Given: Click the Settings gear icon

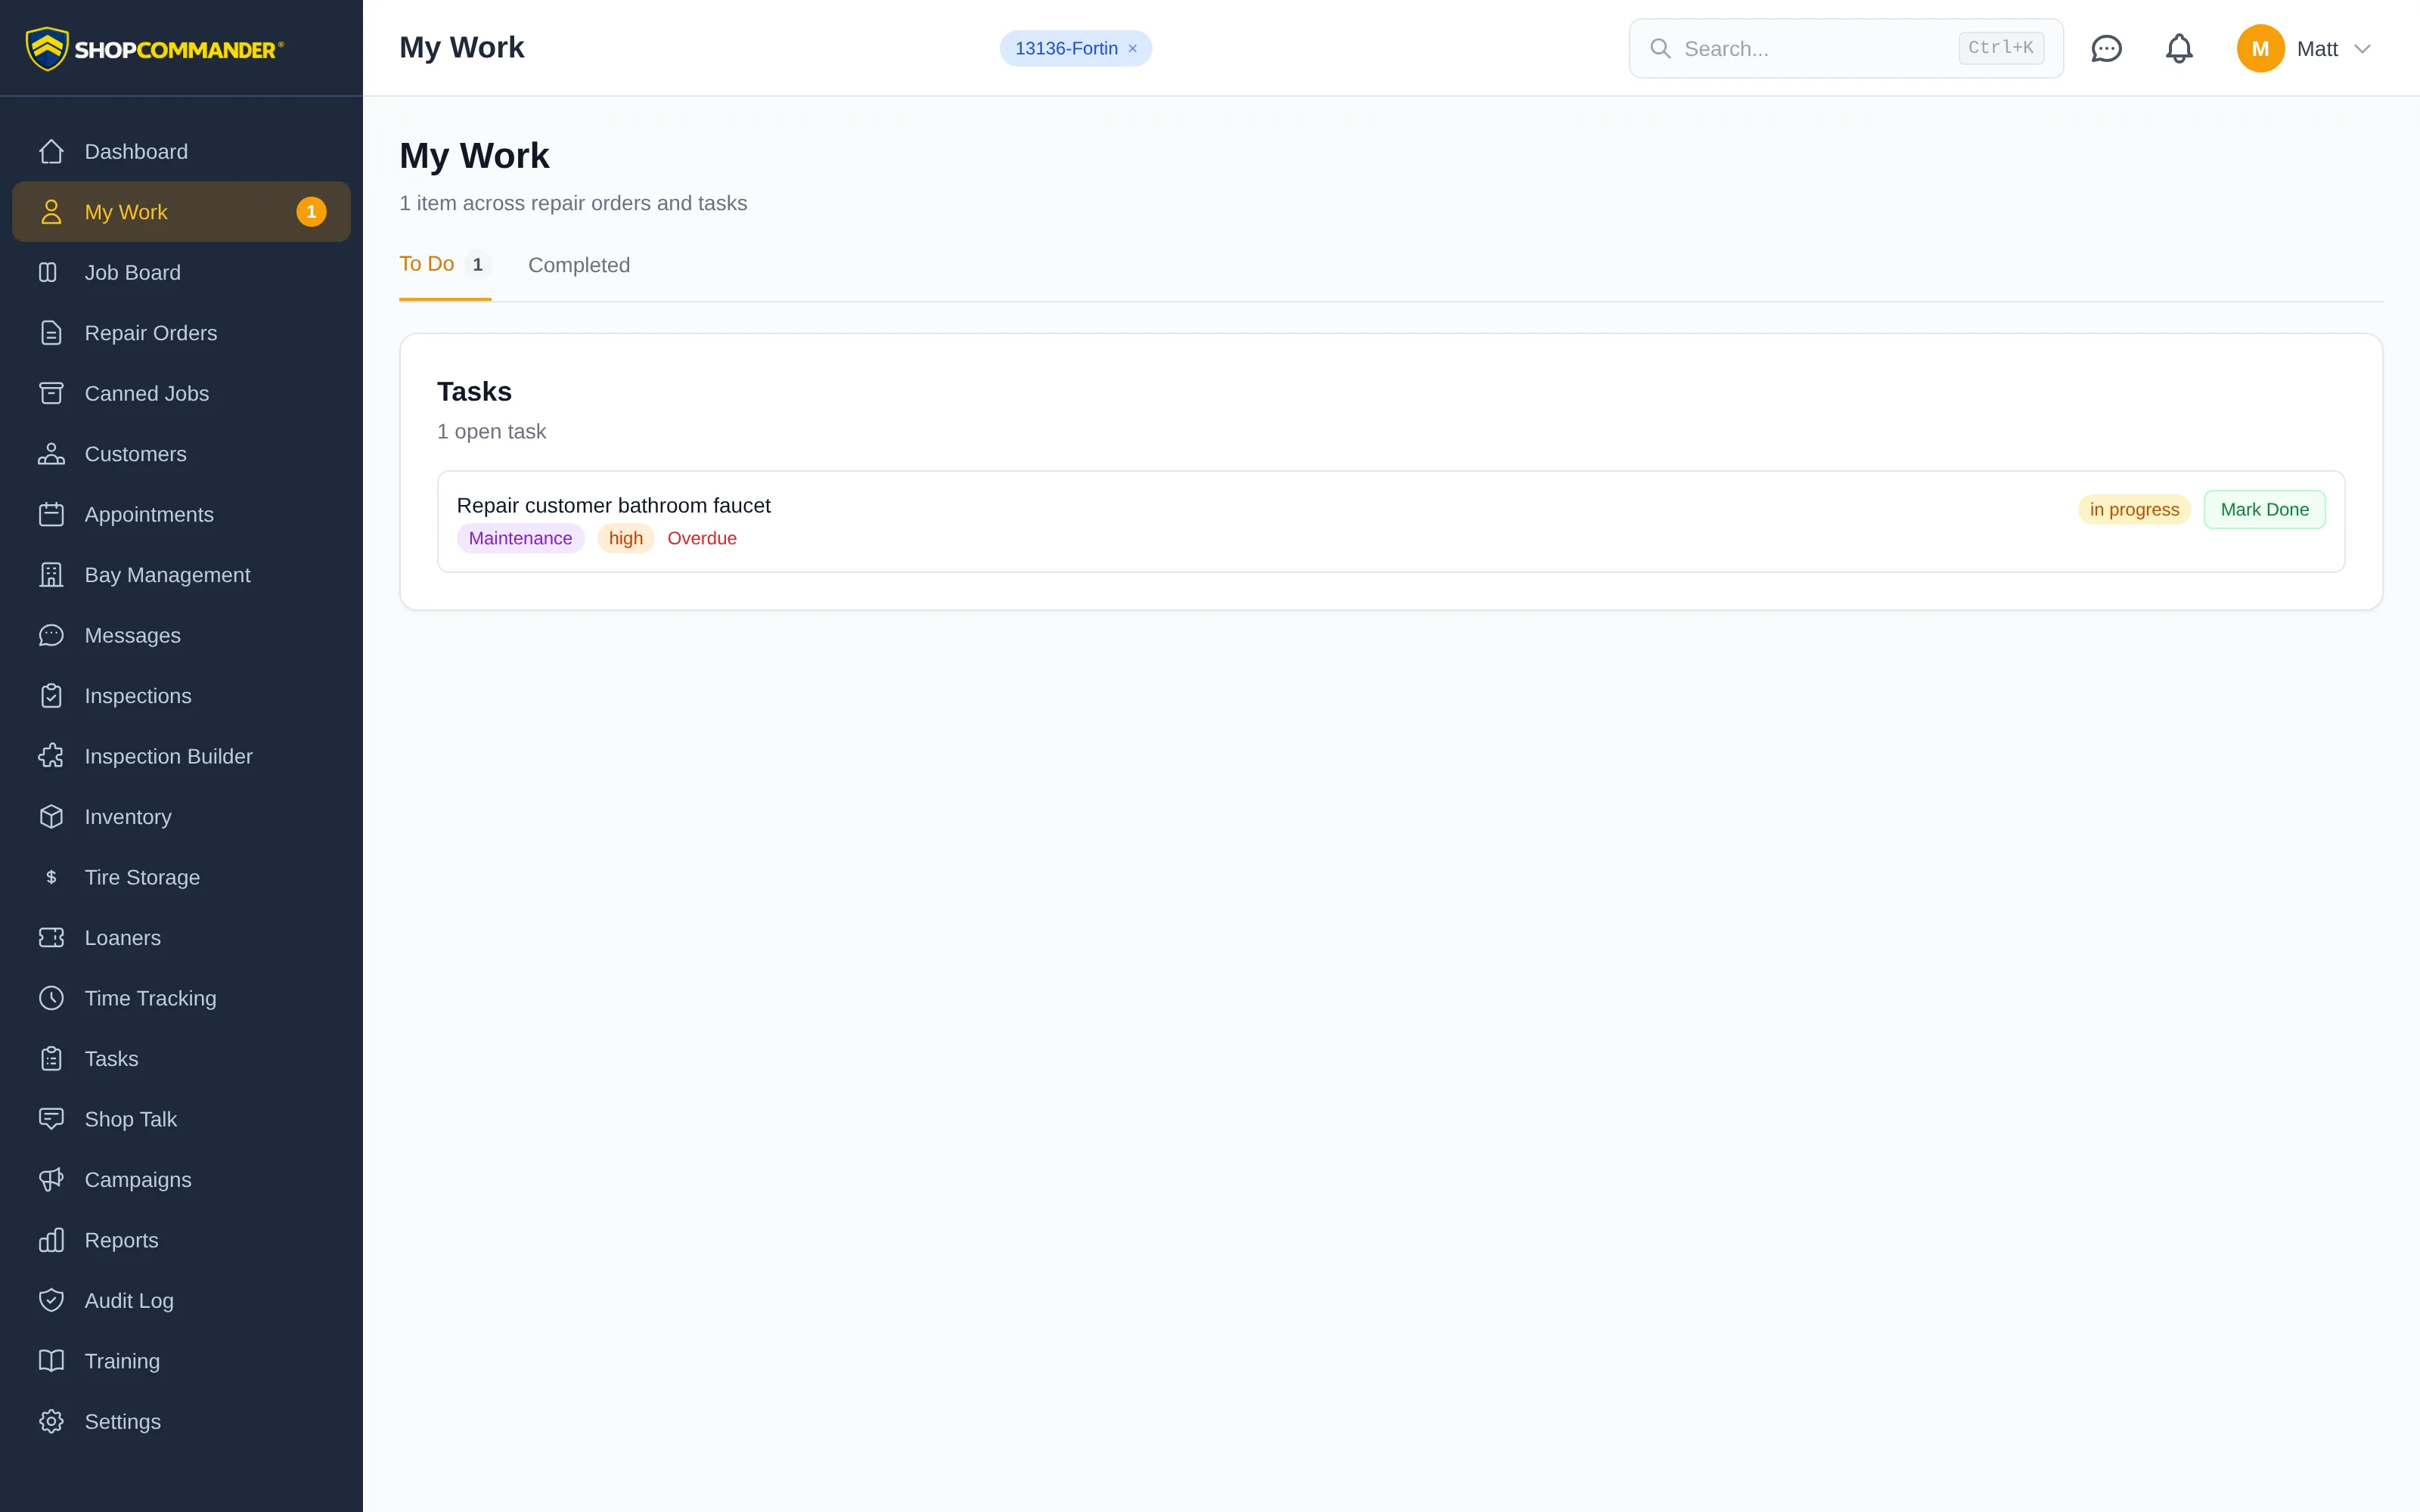Looking at the screenshot, I should tap(51, 1422).
